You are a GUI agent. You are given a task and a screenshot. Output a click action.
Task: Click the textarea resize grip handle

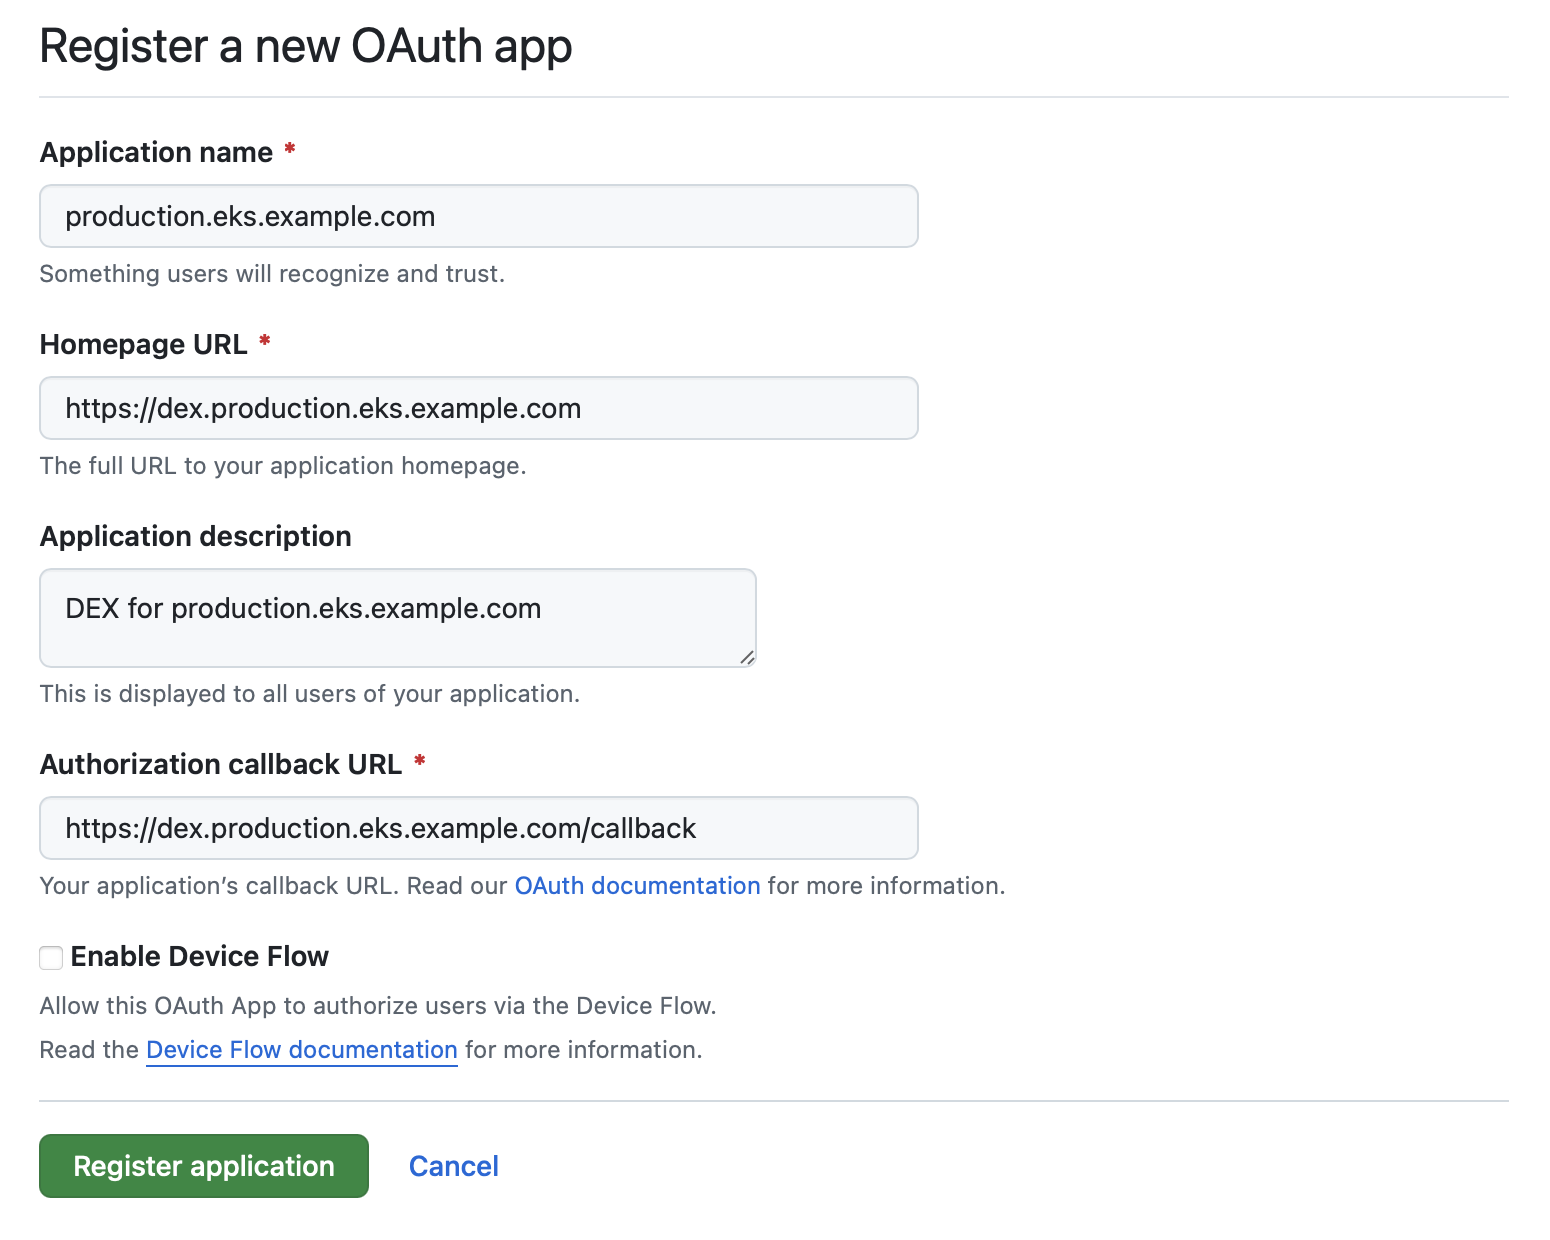748,657
